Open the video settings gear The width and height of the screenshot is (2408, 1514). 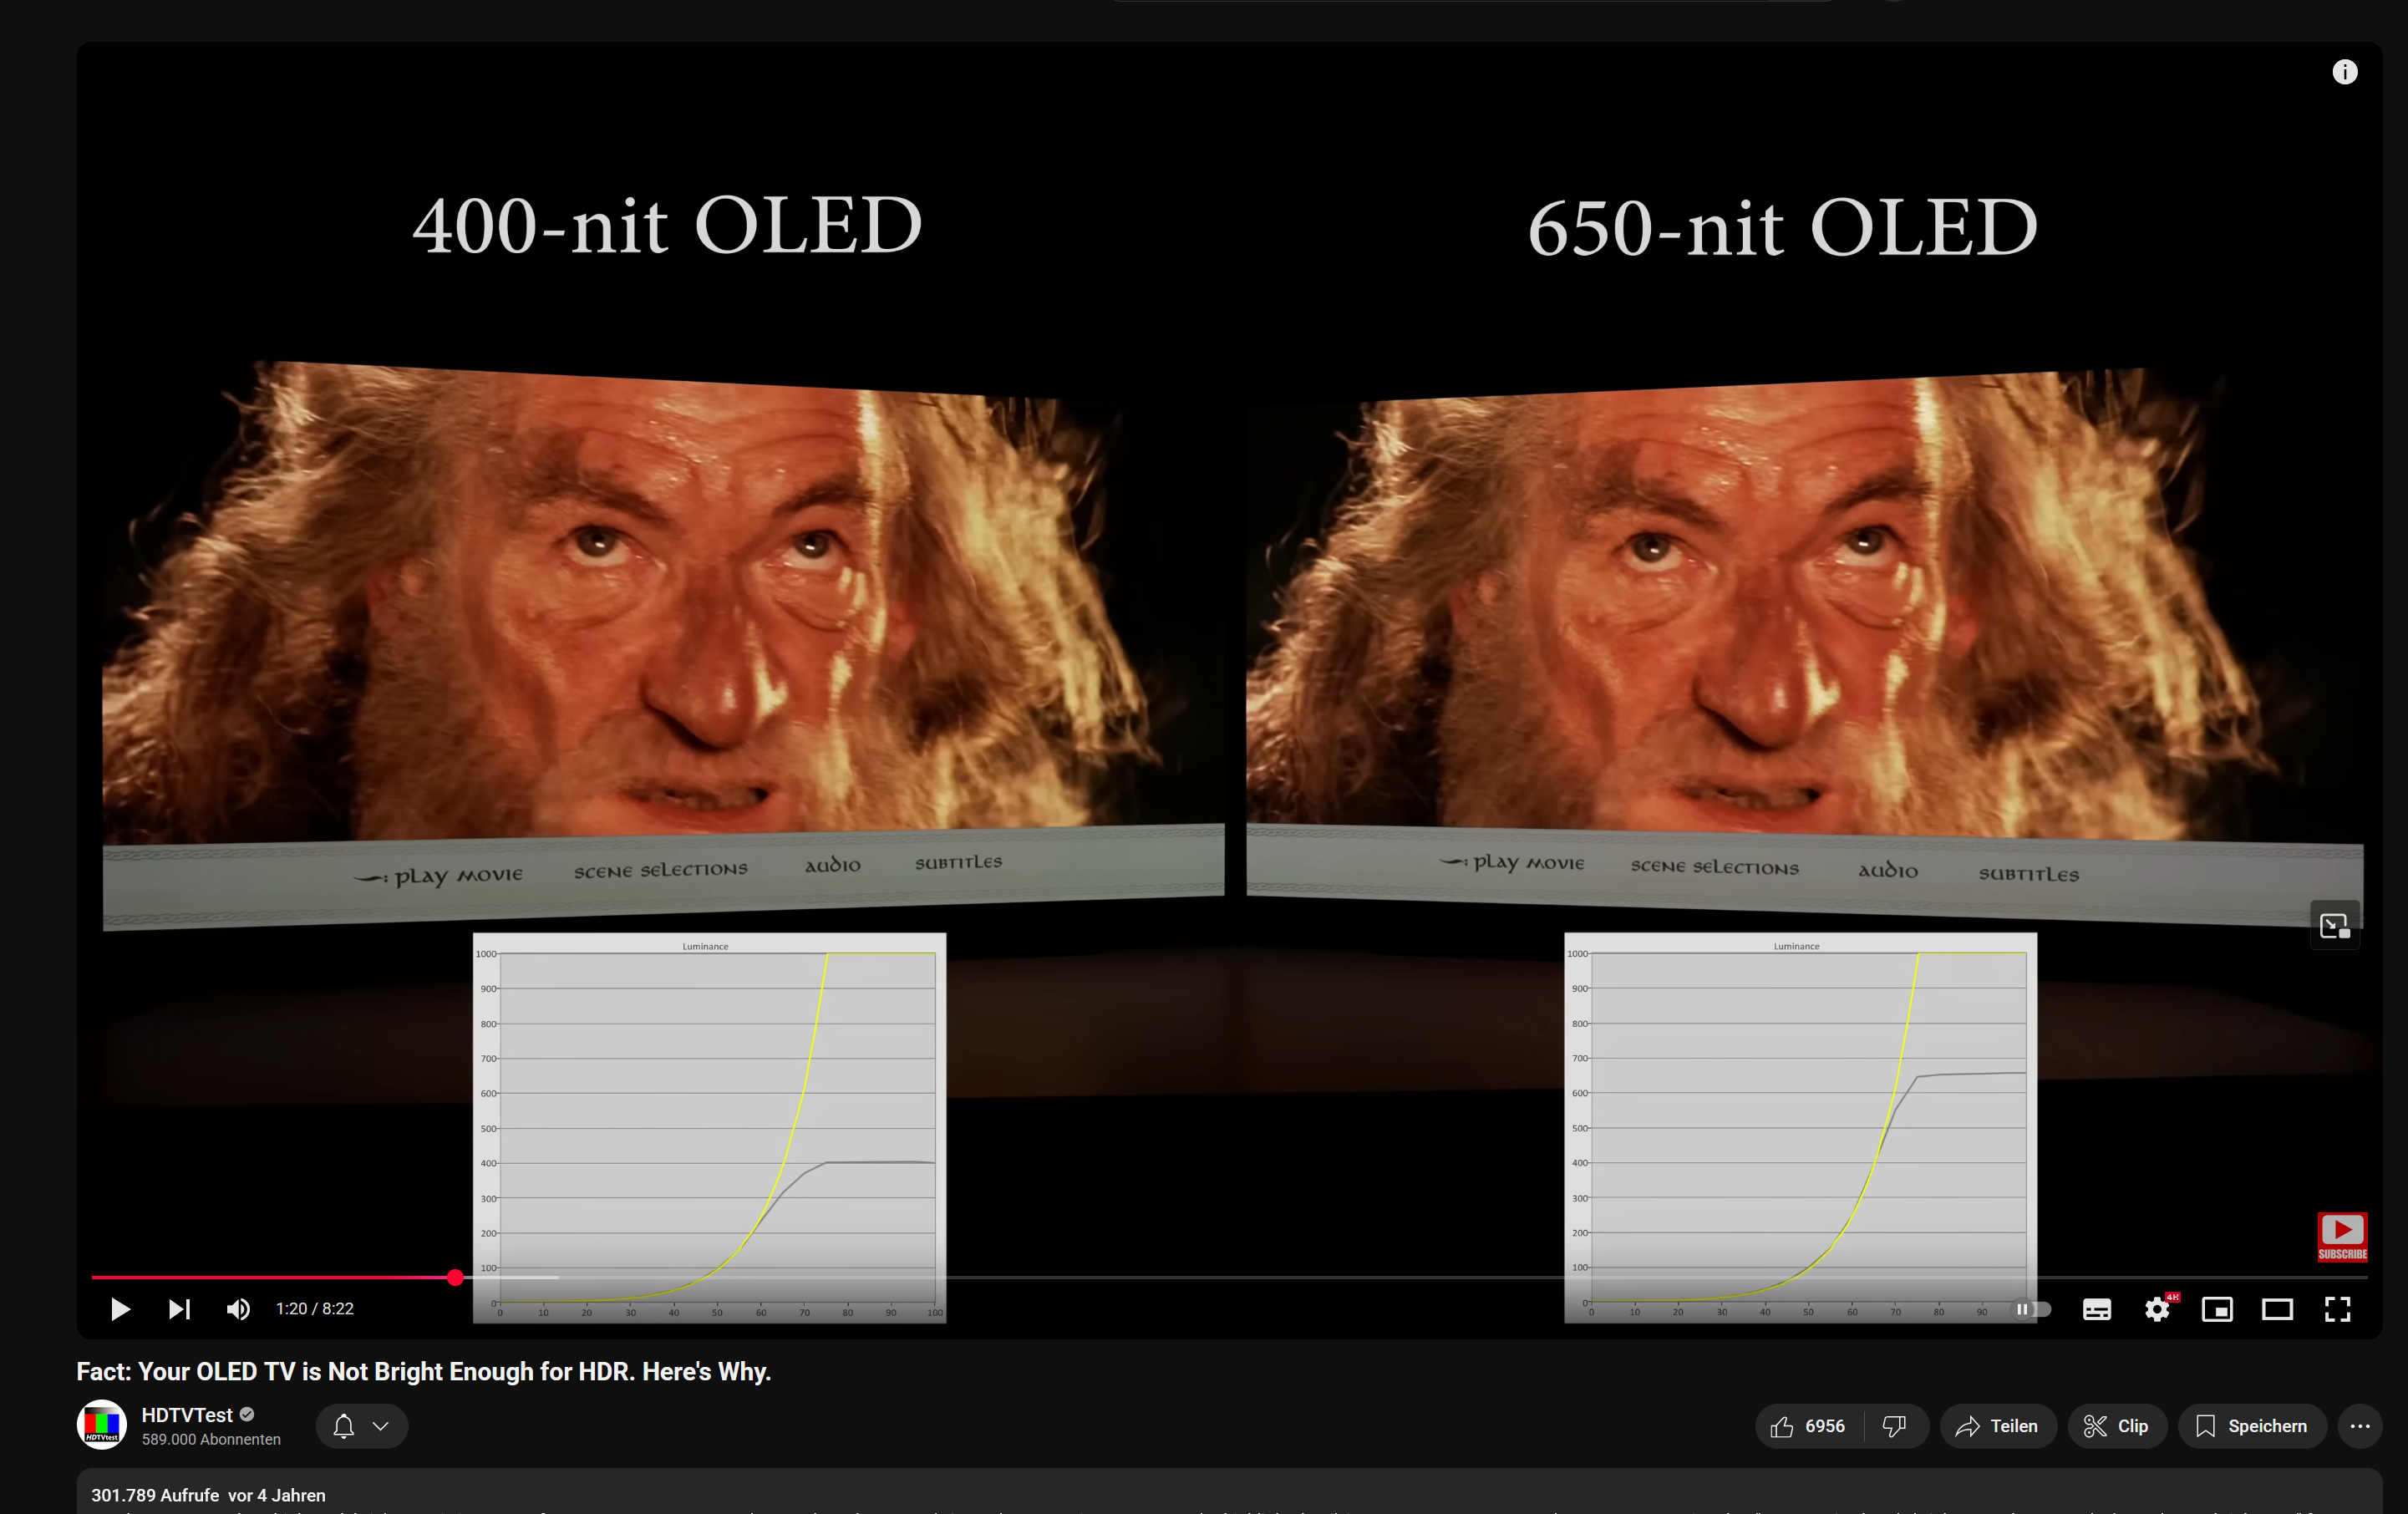point(2157,1309)
